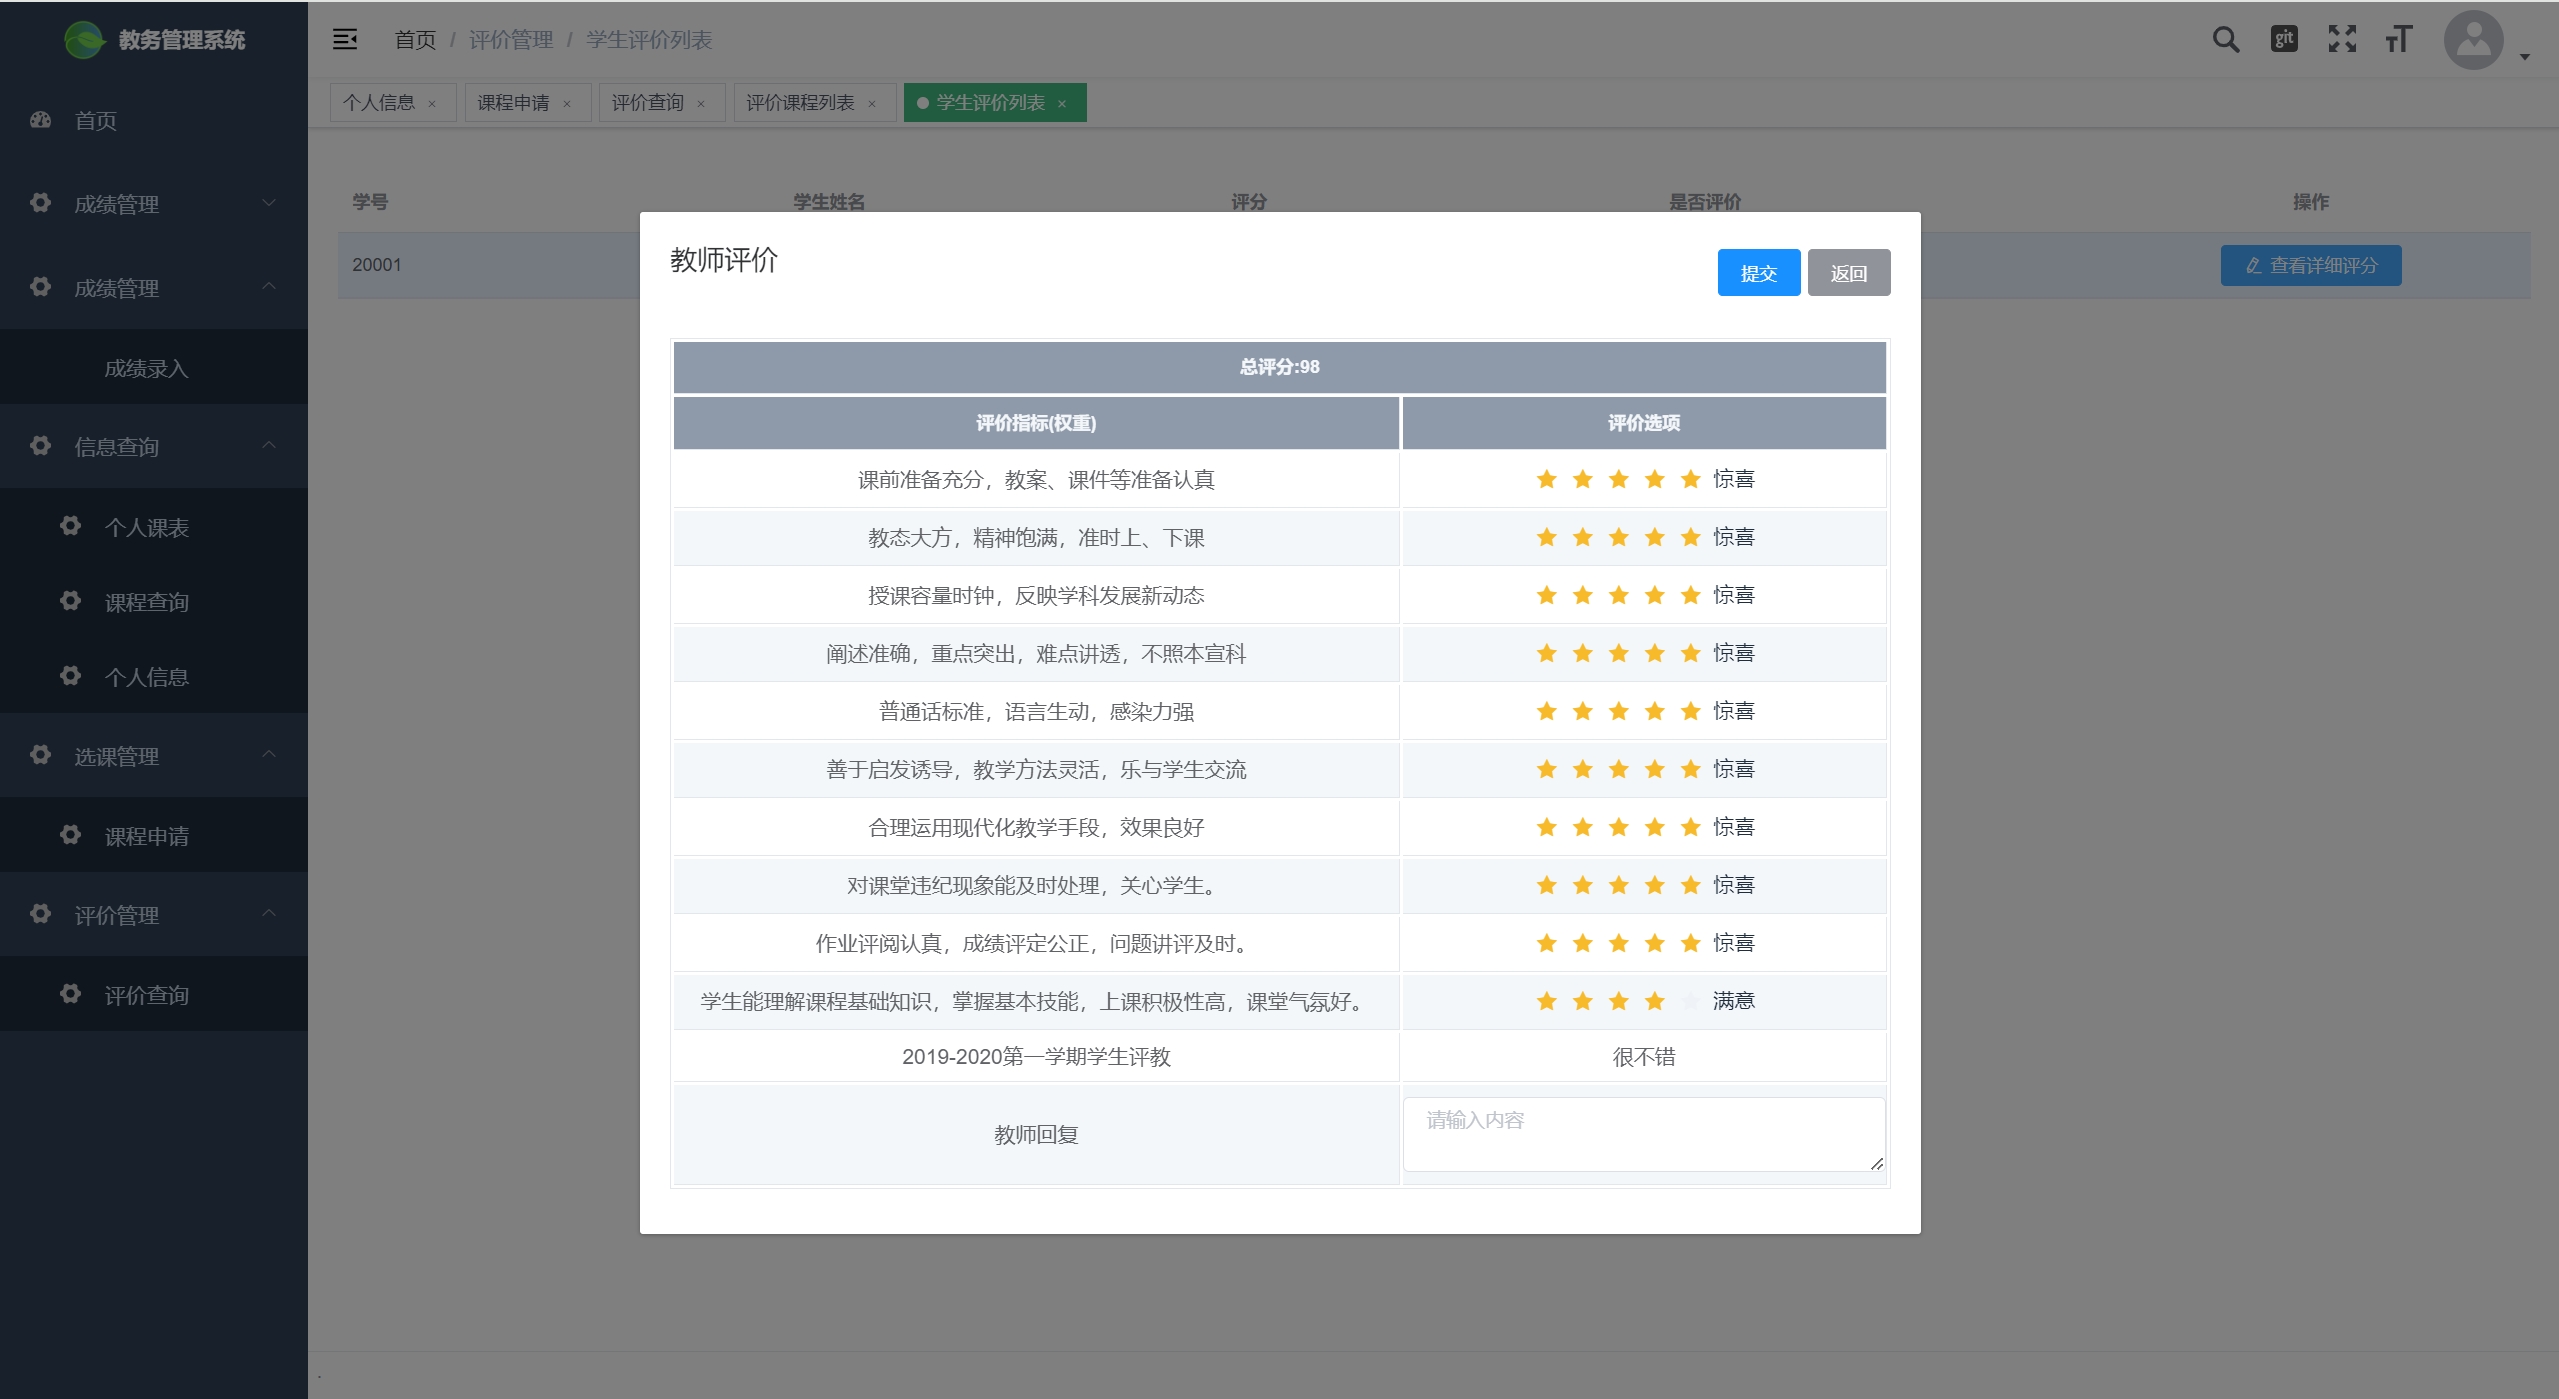Screen dimensions: 2559x1399
Task: Click the search magnifier icon
Action: 2225,40
